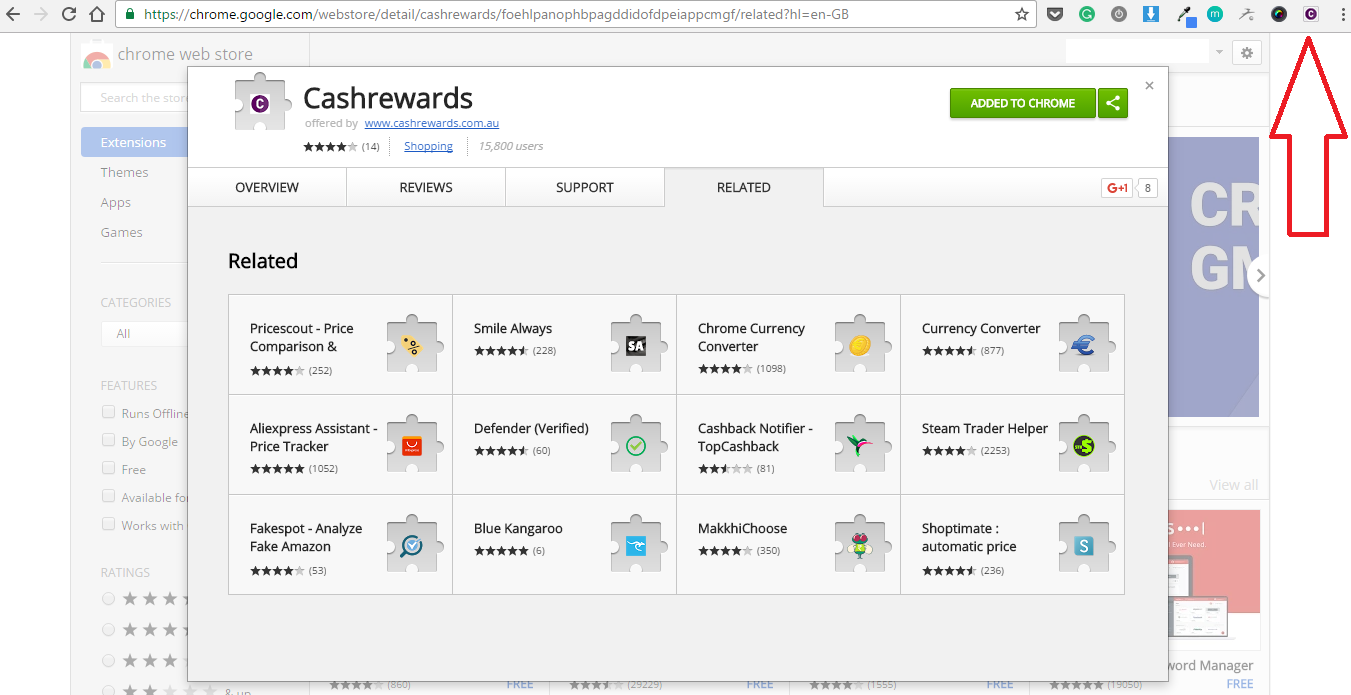Activate the eyedropper color picker extension

tap(1184, 14)
